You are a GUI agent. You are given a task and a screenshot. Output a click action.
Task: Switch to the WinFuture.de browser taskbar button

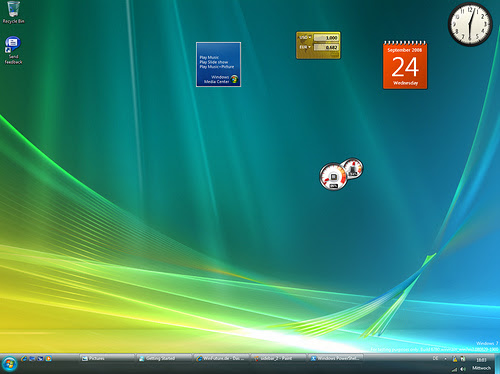tap(222, 358)
